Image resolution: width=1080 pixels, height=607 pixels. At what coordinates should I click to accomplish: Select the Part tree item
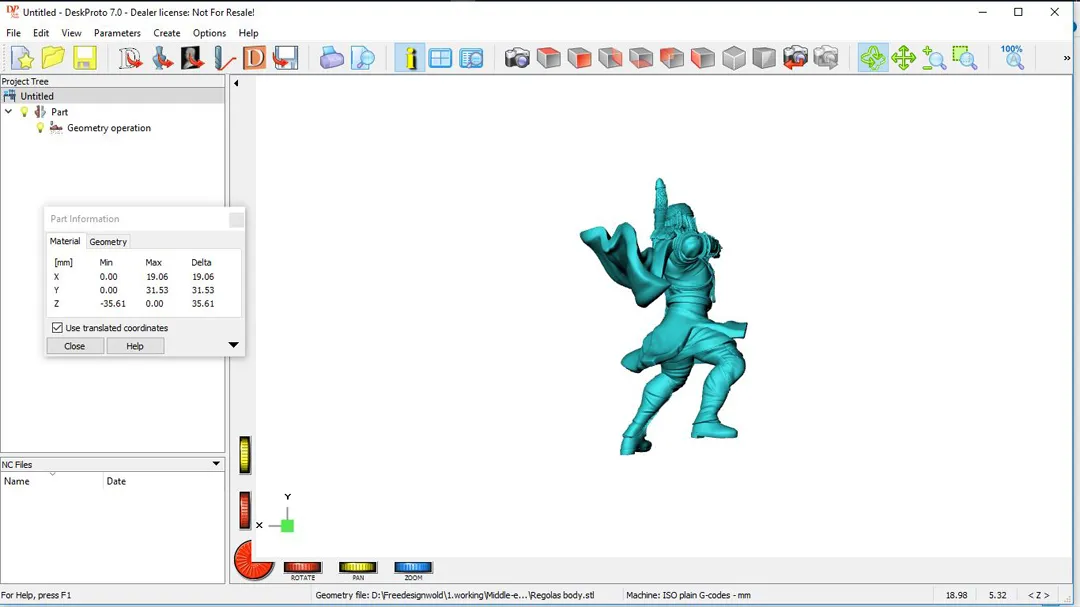coord(59,112)
